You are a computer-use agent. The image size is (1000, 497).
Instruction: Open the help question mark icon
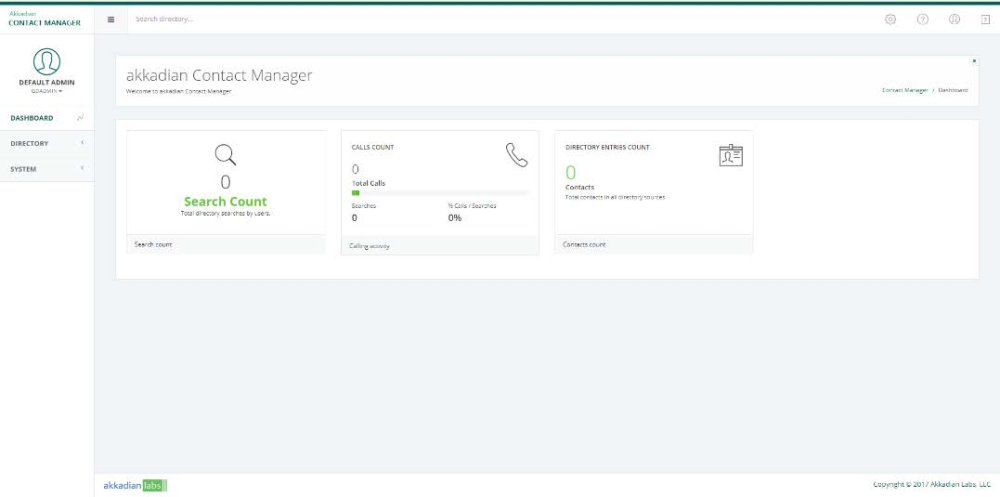click(x=922, y=19)
